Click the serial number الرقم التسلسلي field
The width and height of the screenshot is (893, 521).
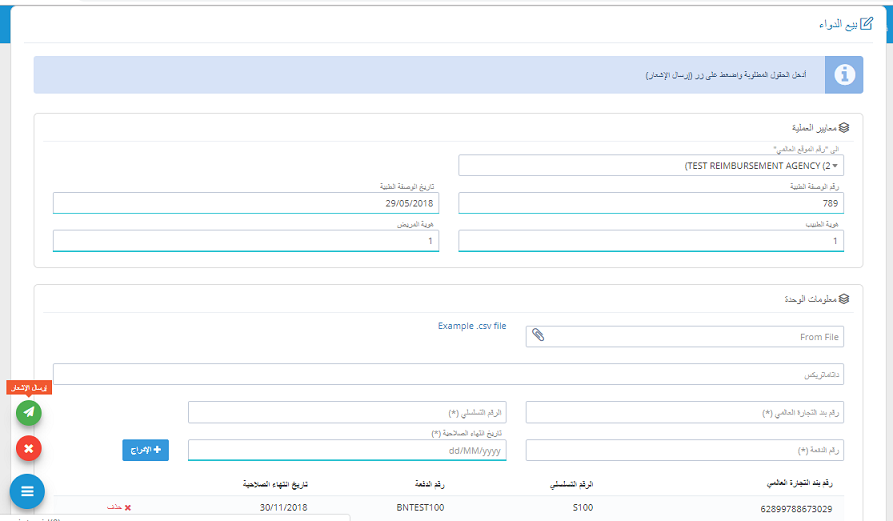pos(348,412)
